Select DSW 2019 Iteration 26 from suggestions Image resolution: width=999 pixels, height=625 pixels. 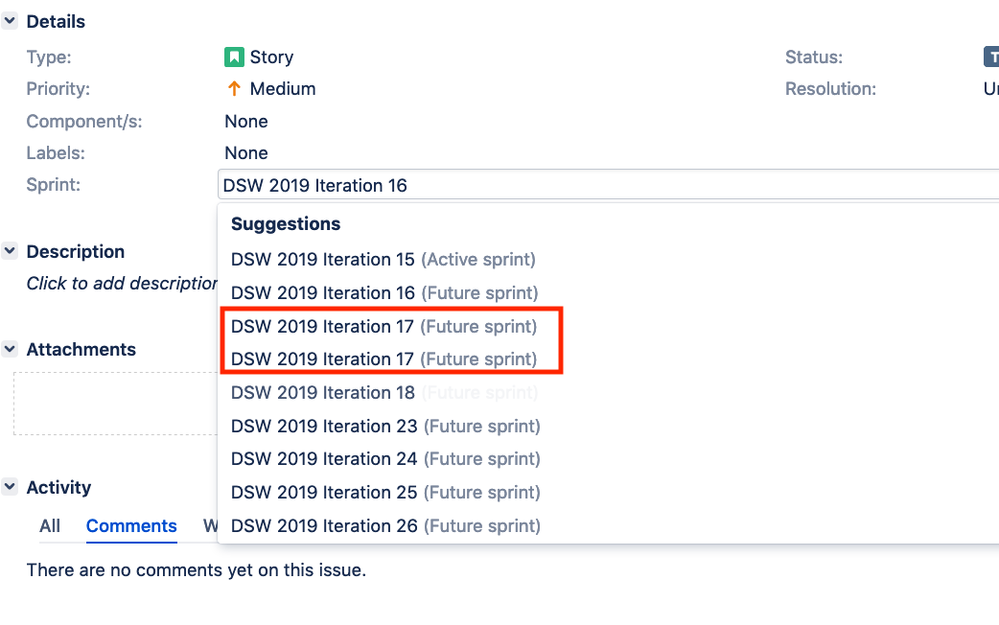pyautogui.click(x=384, y=525)
